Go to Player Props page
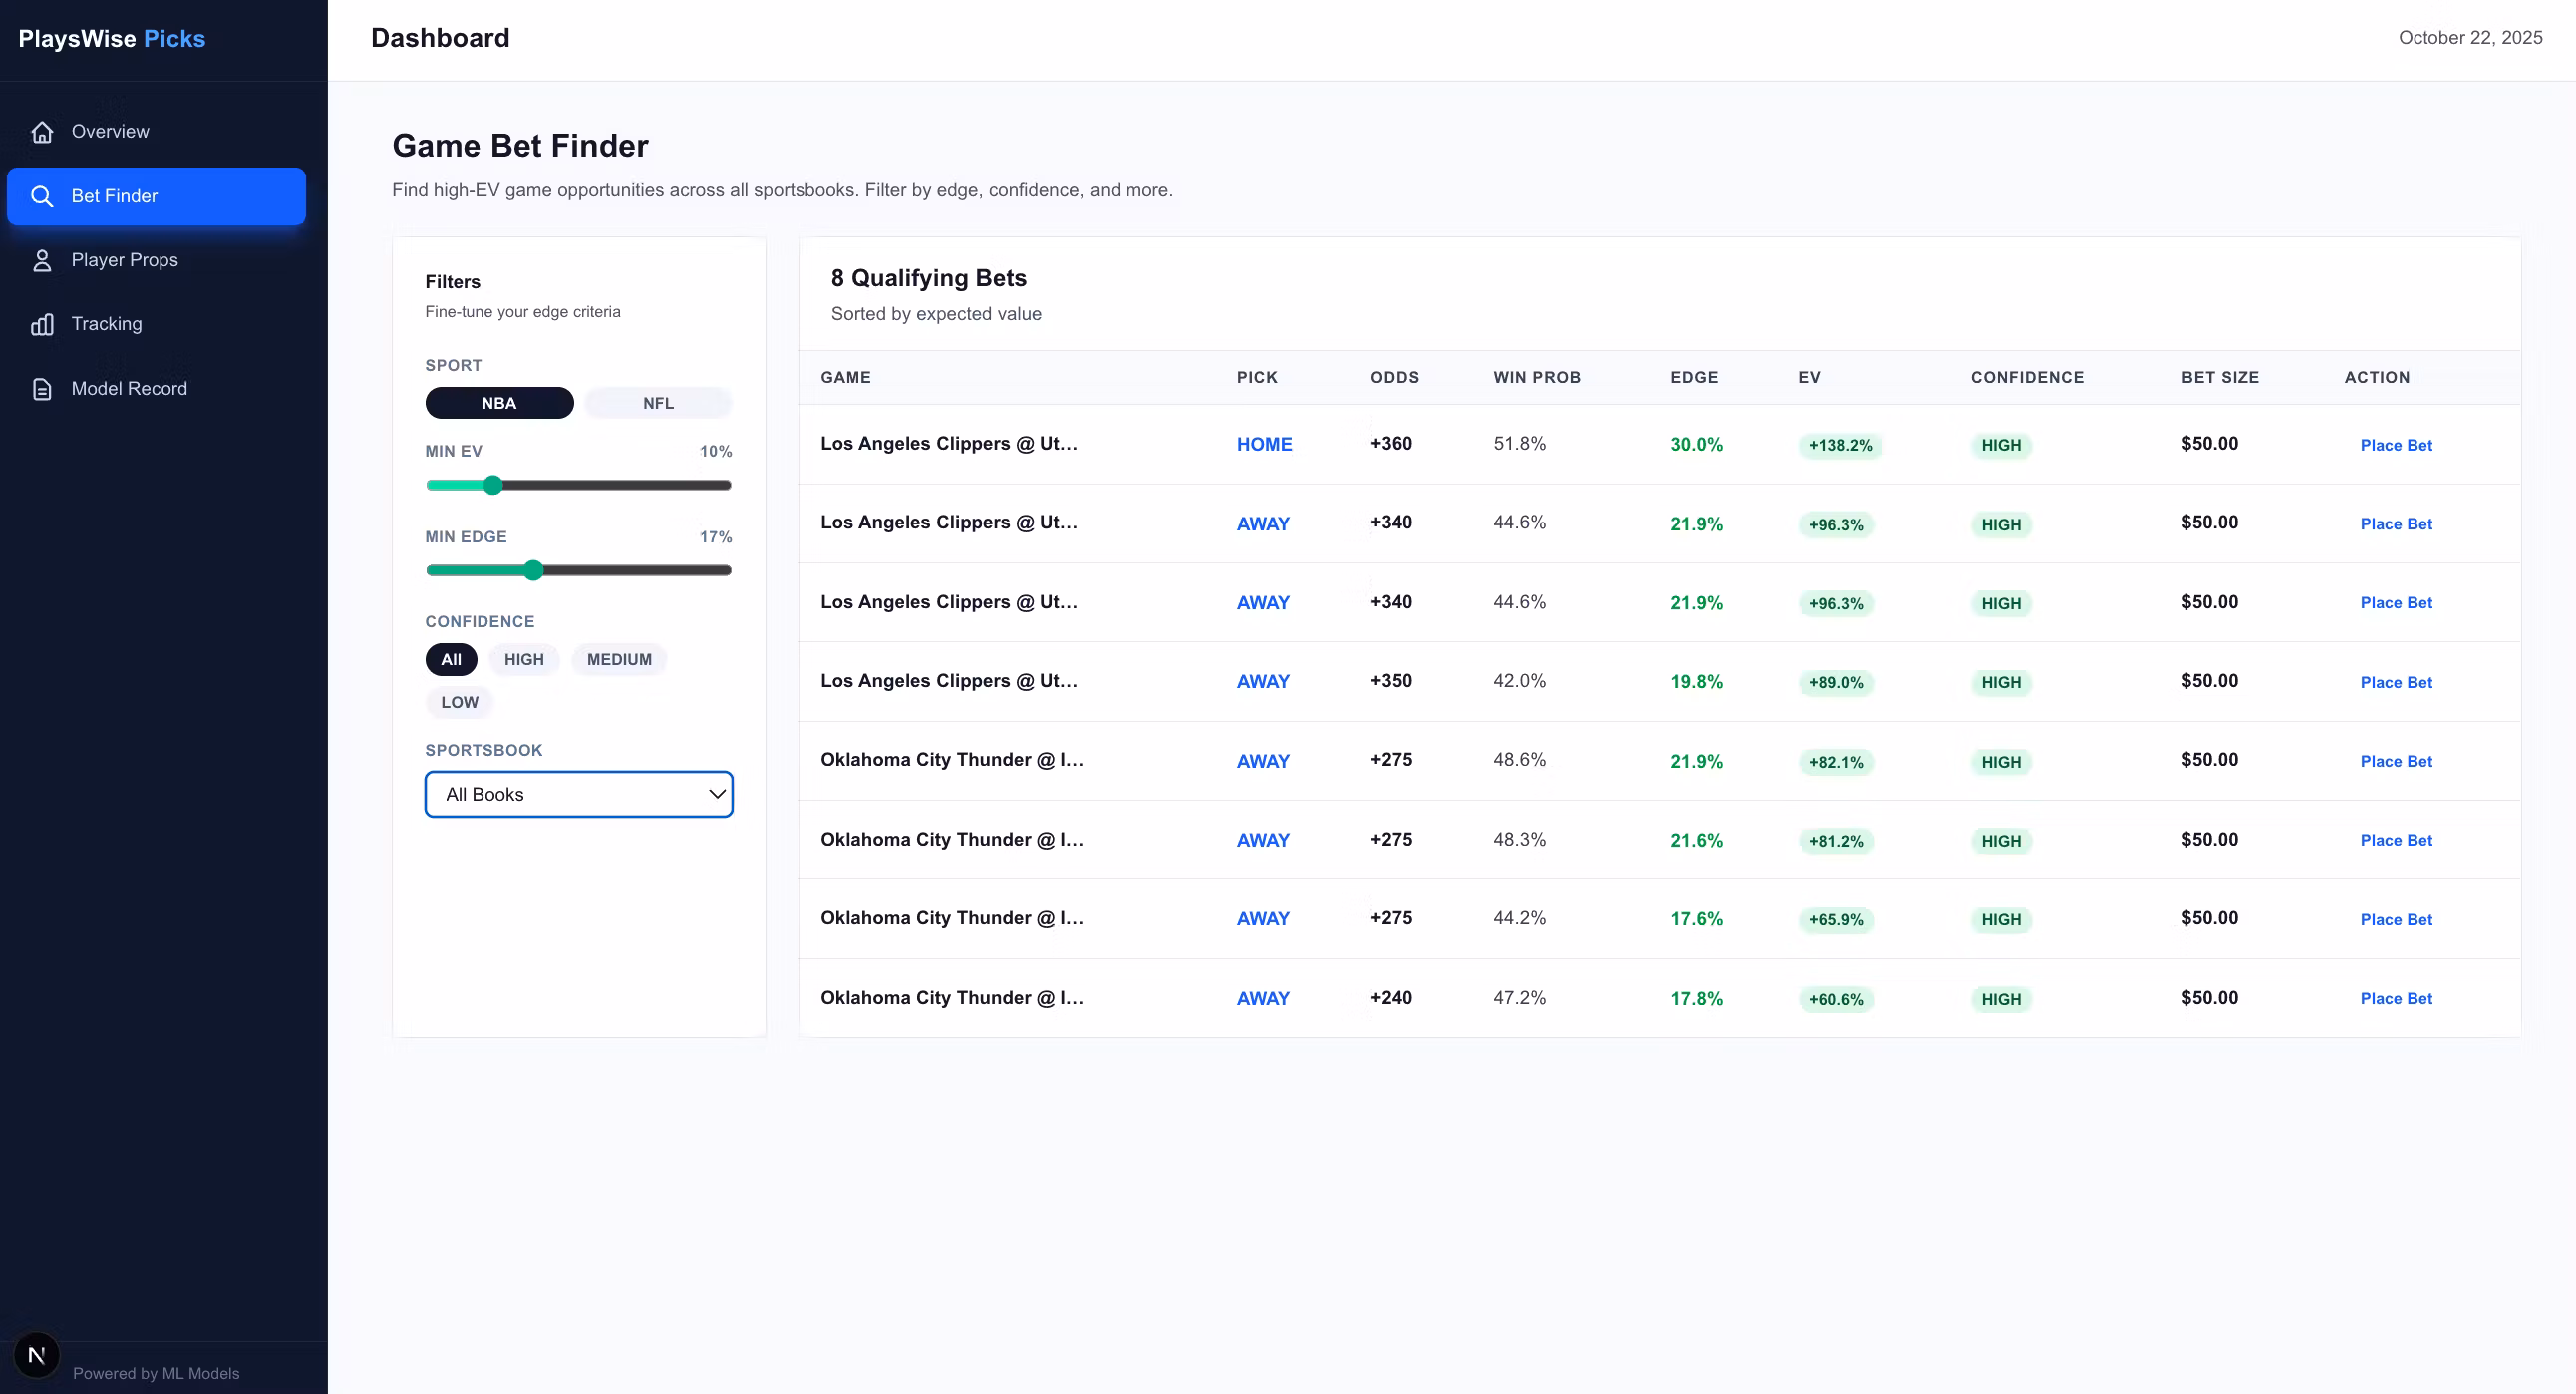This screenshot has height=1394, width=2576. pyautogui.click(x=124, y=260)
